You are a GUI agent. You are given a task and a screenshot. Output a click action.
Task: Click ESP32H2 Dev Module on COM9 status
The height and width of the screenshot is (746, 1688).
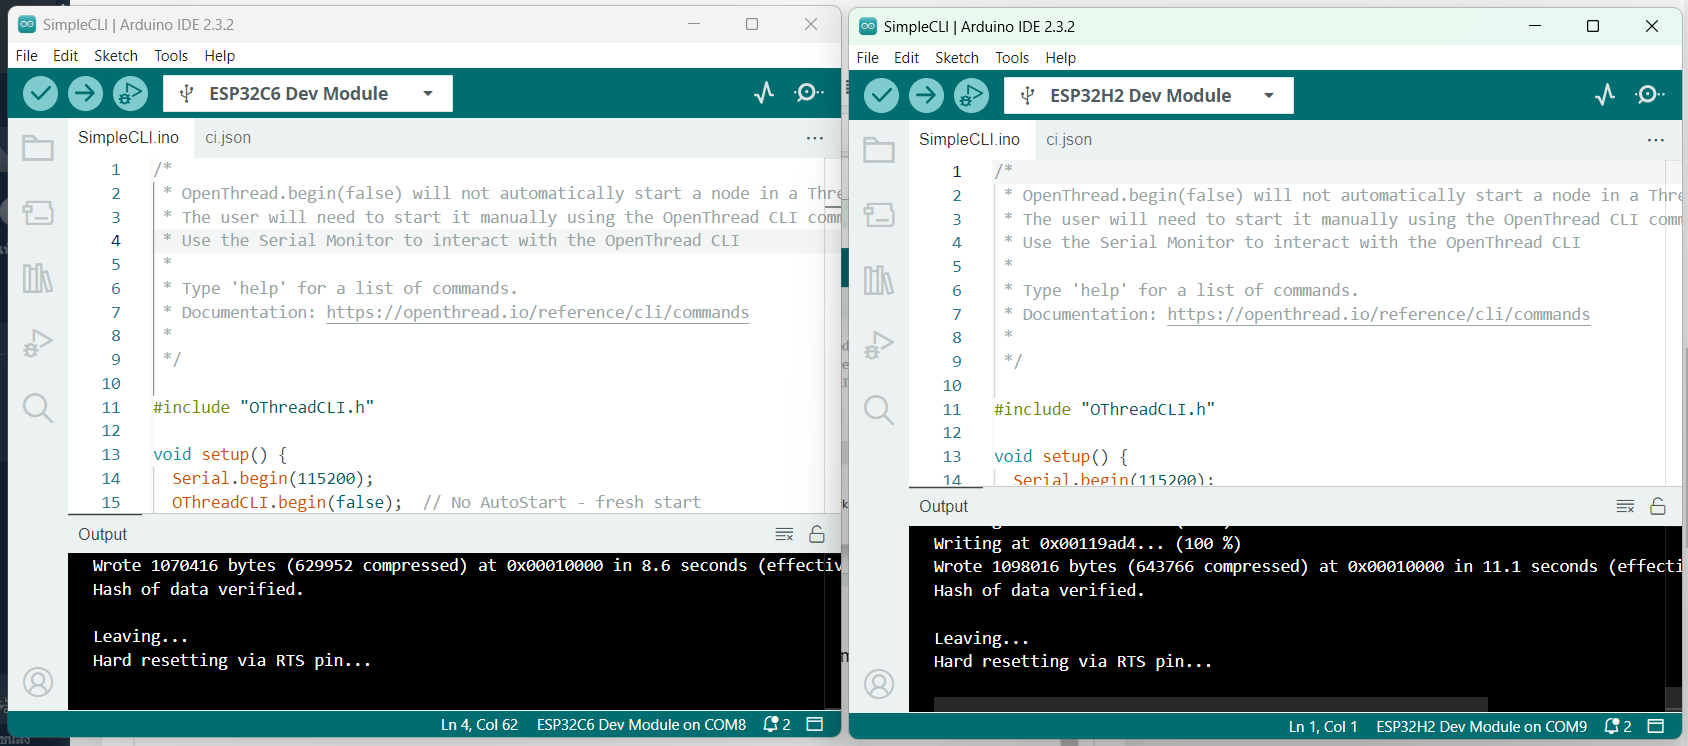click(1481, 726)
